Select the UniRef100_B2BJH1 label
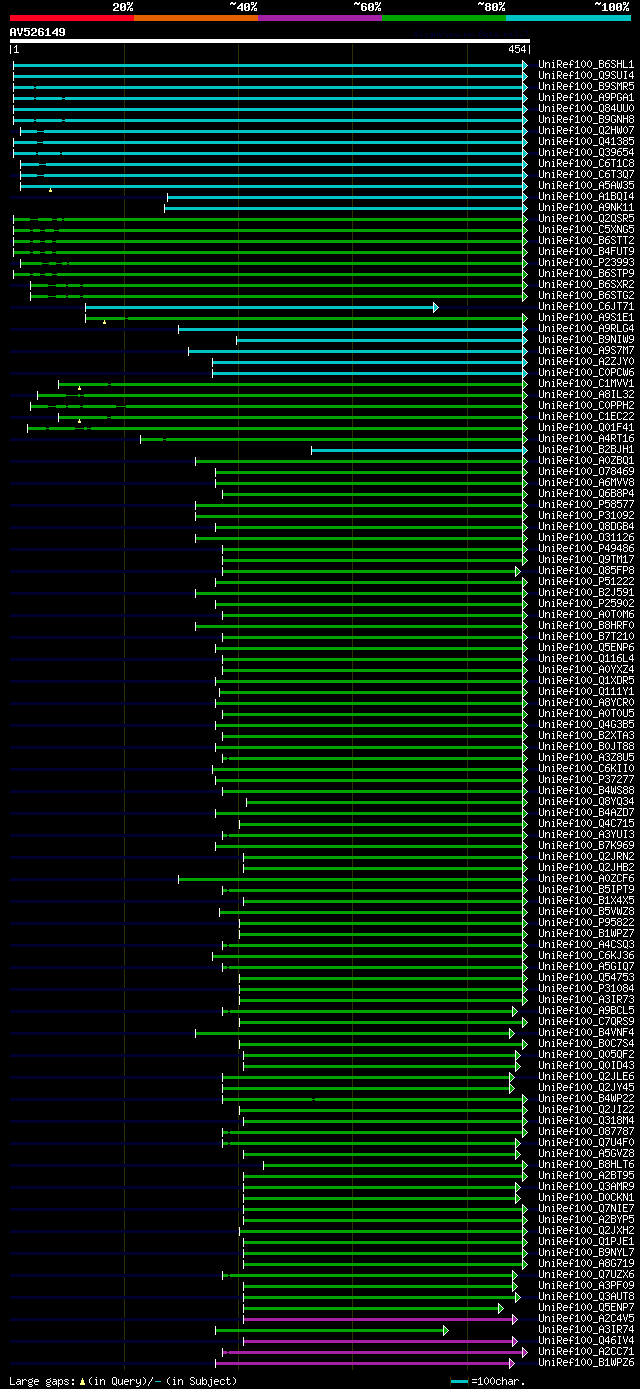The height and width of the screenshot is (1389, 640). 586,449
